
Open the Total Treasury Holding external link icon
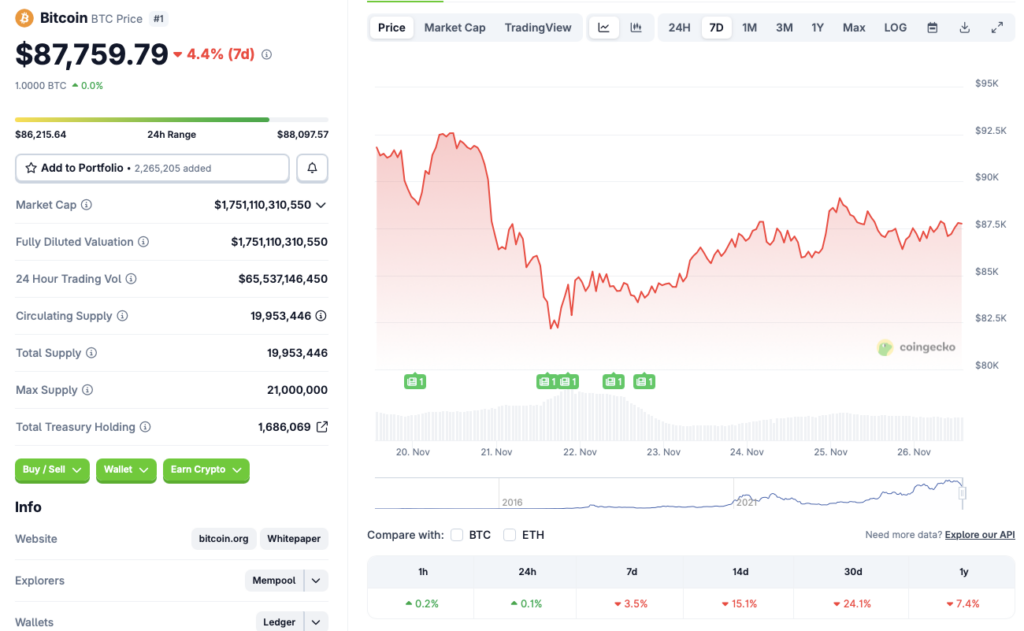click(320, 426)
